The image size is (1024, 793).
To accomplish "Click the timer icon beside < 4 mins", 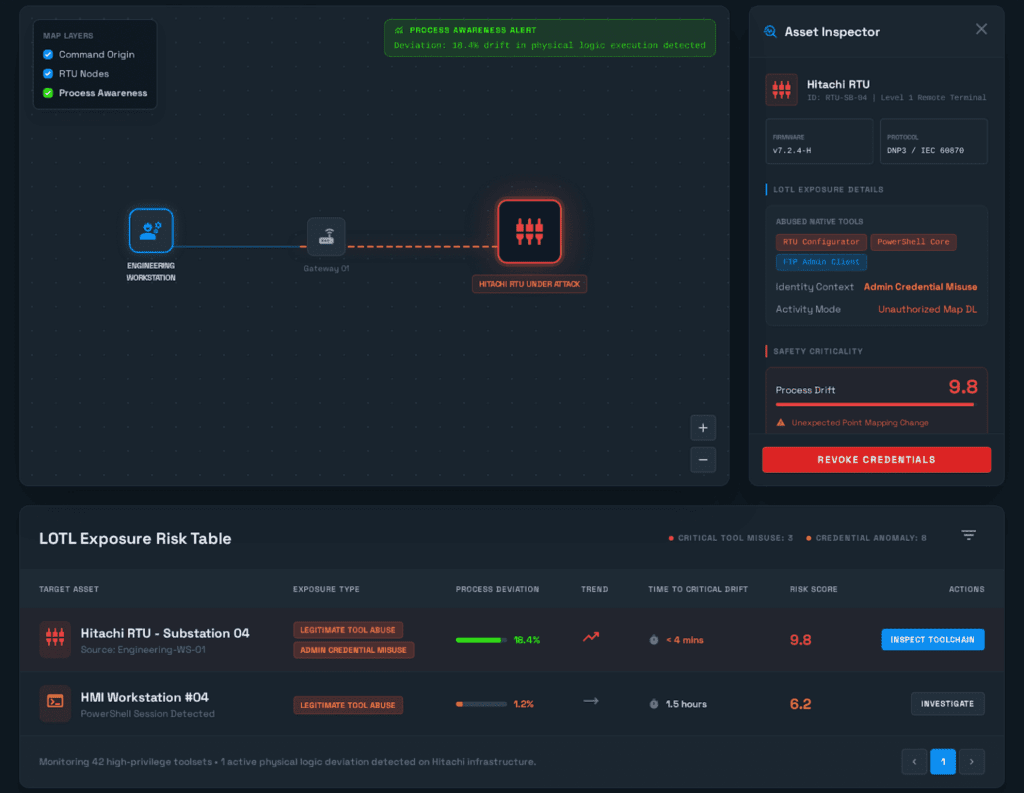I will [654, 640].
